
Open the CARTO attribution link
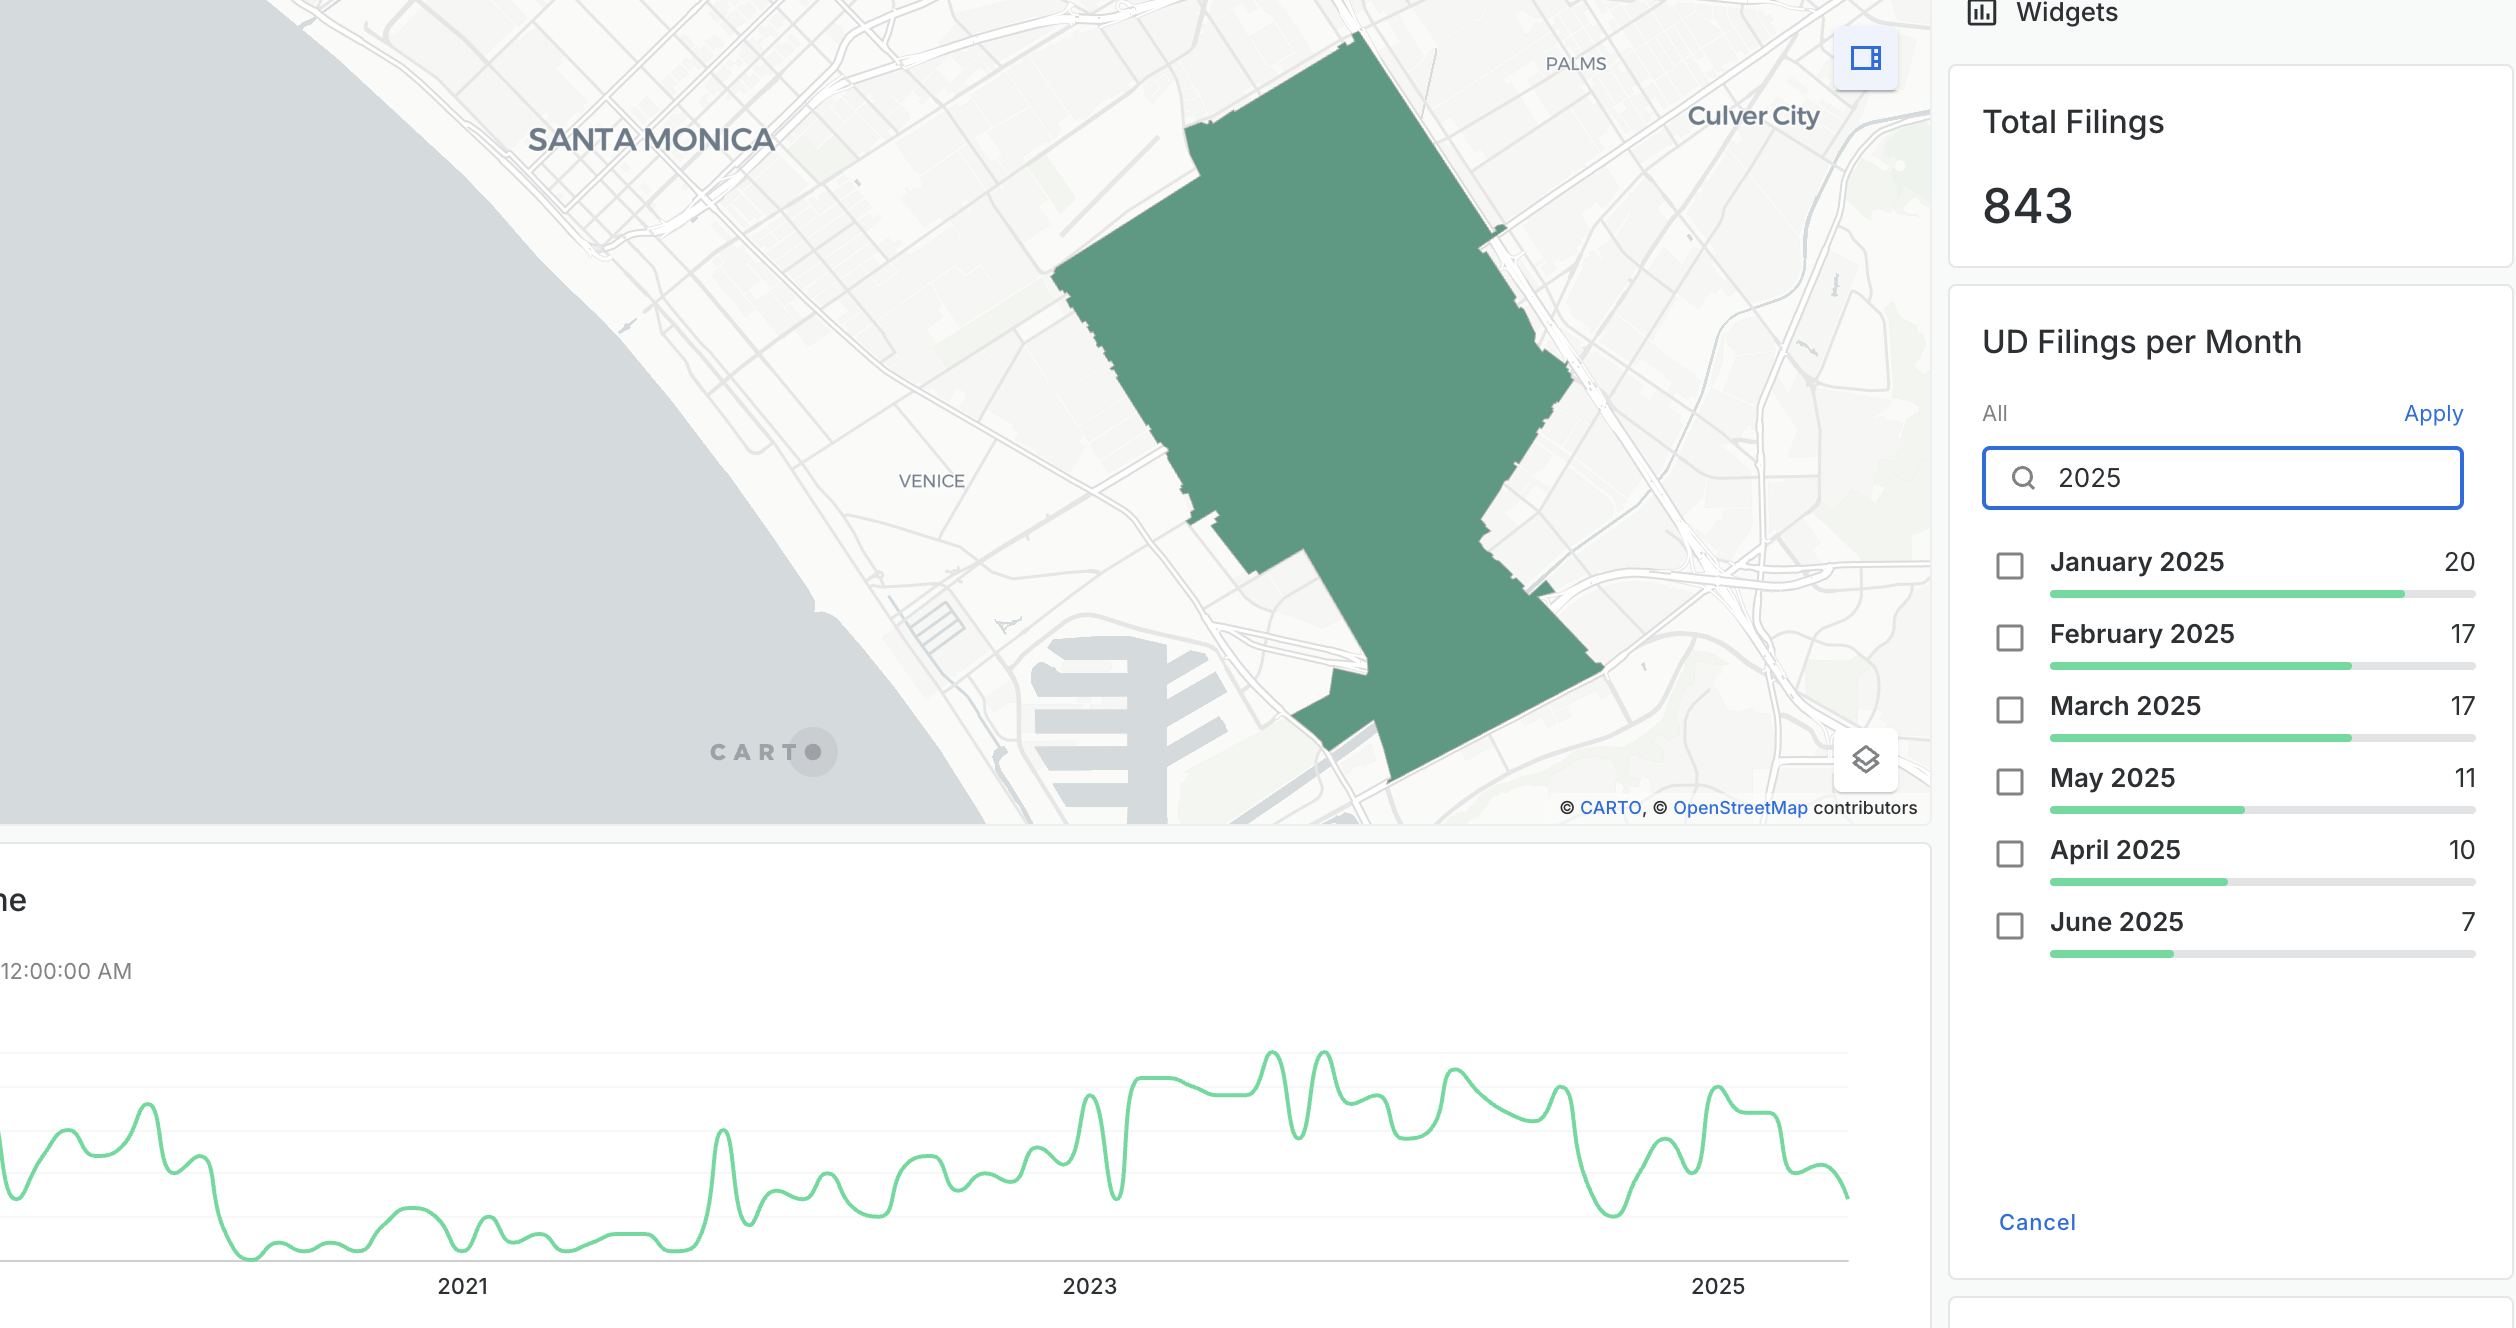coord(1610,808)
